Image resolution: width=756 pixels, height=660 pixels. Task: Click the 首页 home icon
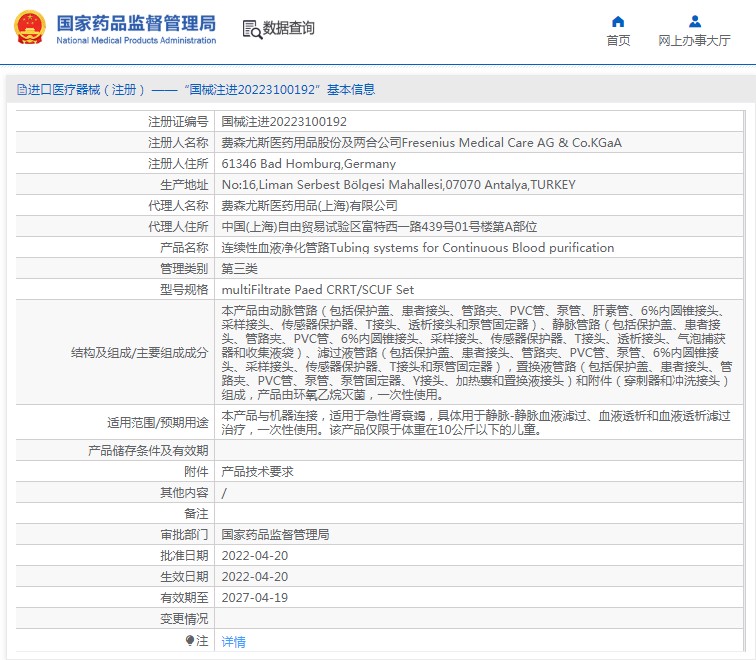click(x=618, y=22)
